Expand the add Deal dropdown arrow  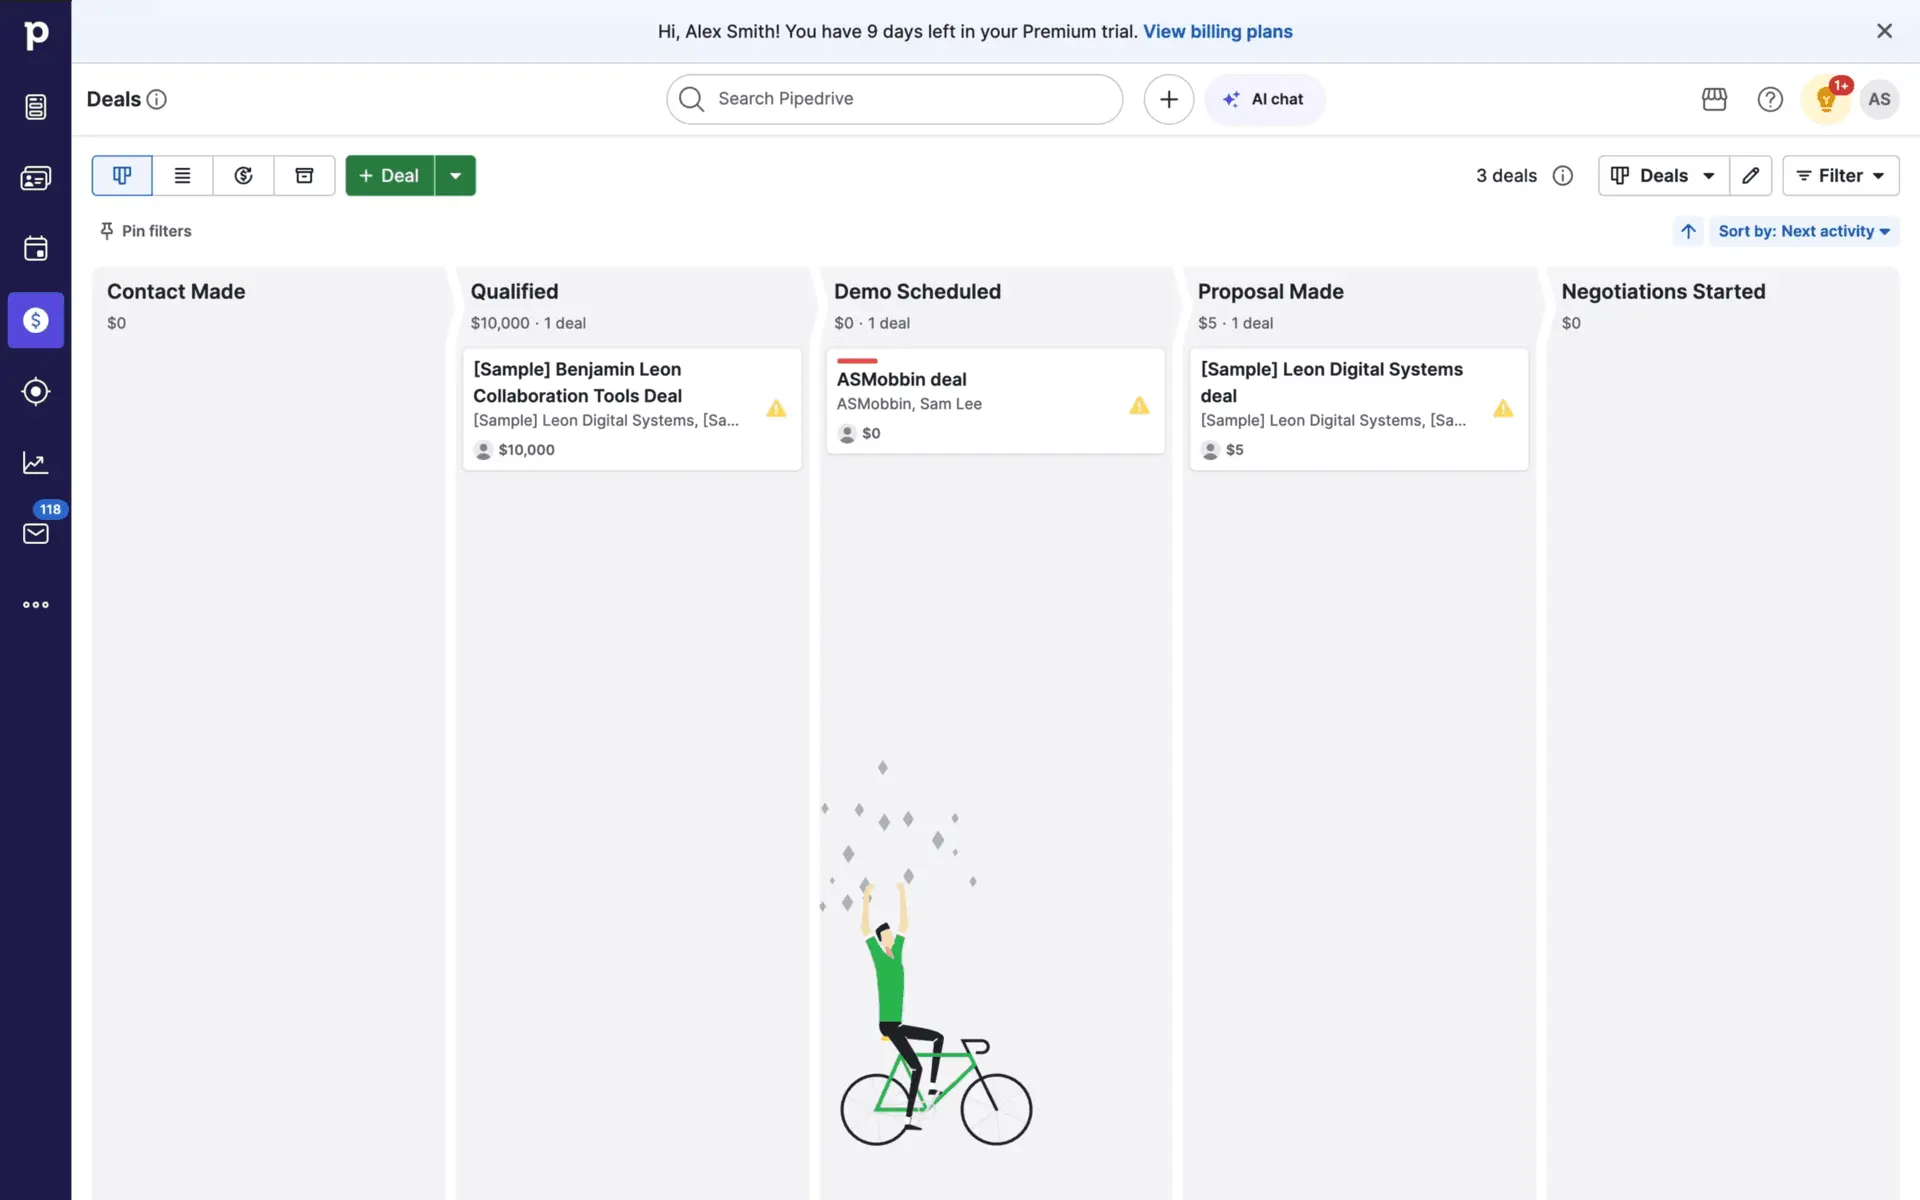tap(455, 176)
